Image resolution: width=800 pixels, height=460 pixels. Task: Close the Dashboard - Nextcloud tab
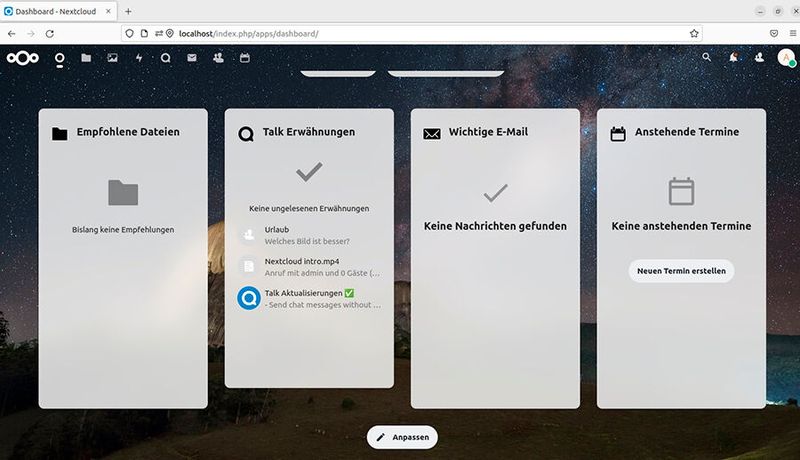[x=108, y=11]
